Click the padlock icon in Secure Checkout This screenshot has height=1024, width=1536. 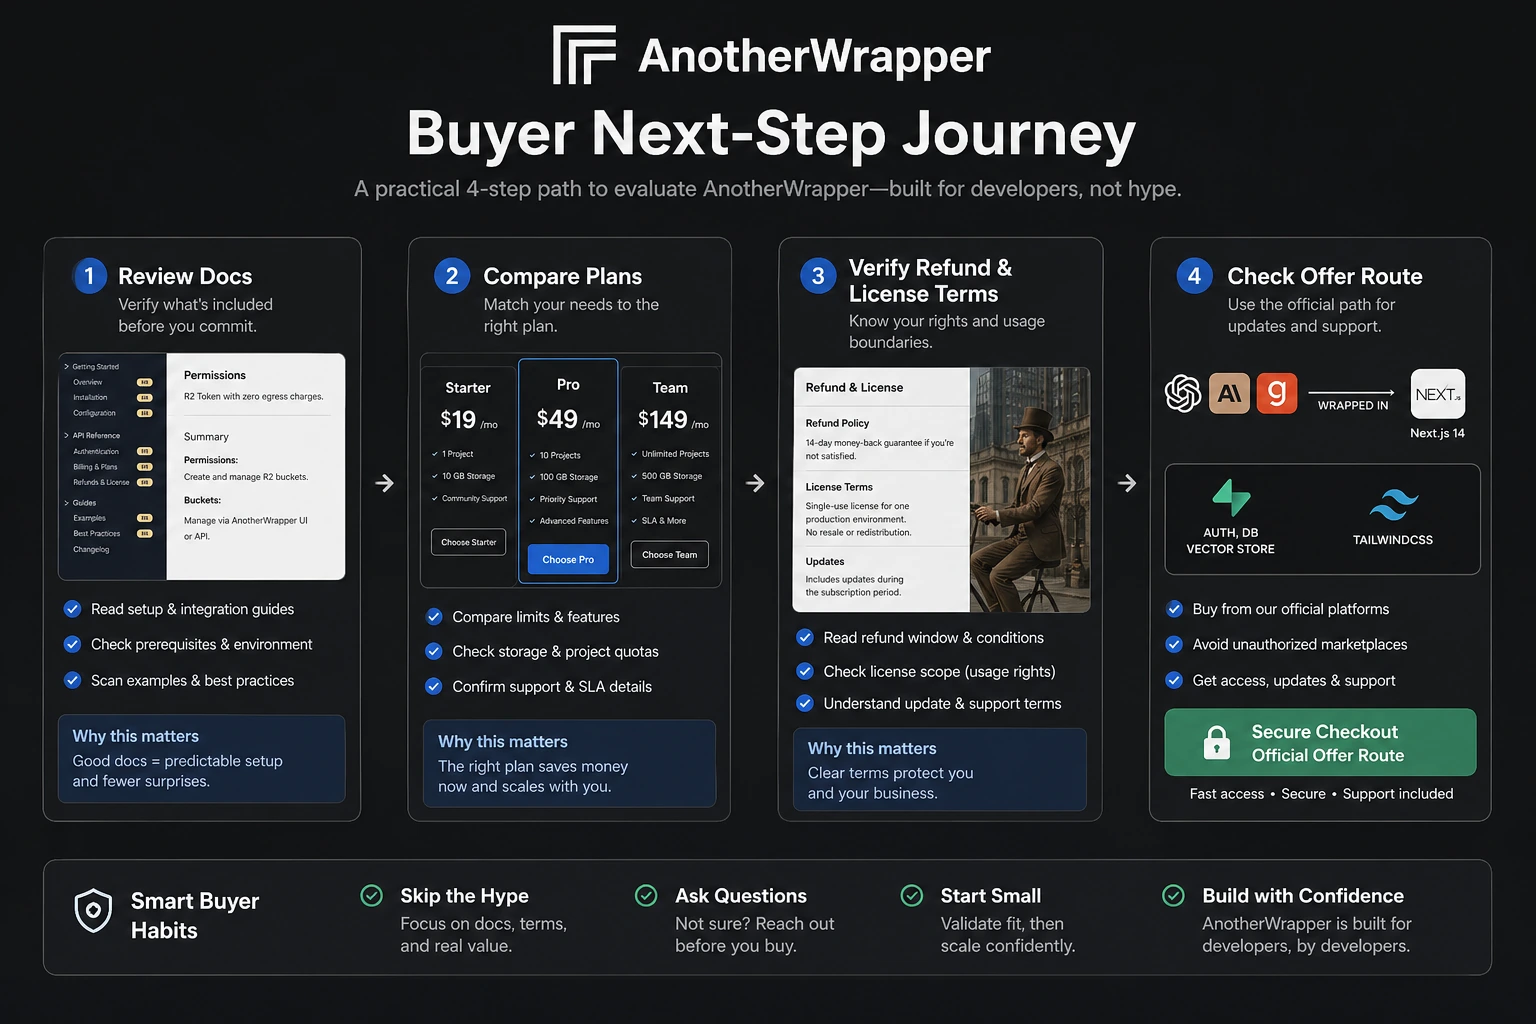[x=1216, y=742]
